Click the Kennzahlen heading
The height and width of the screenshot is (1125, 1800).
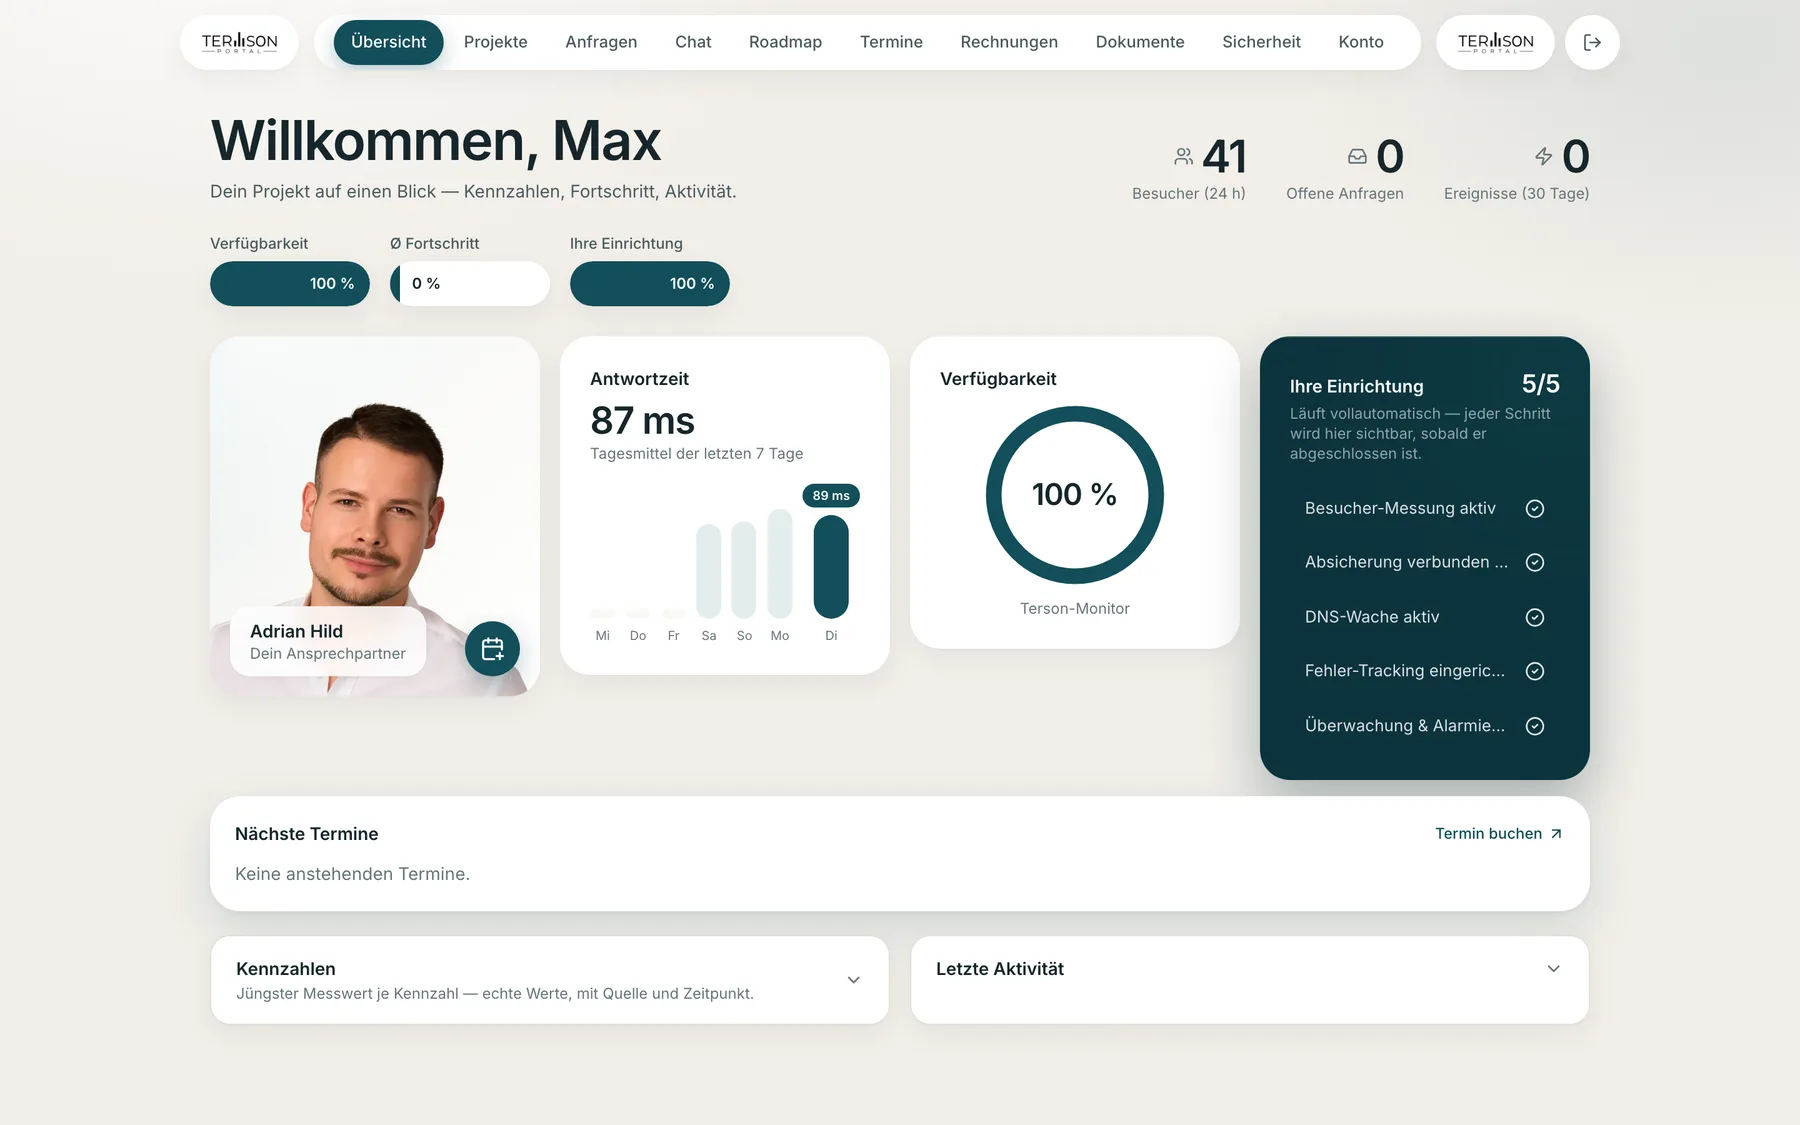coord(286,969)
